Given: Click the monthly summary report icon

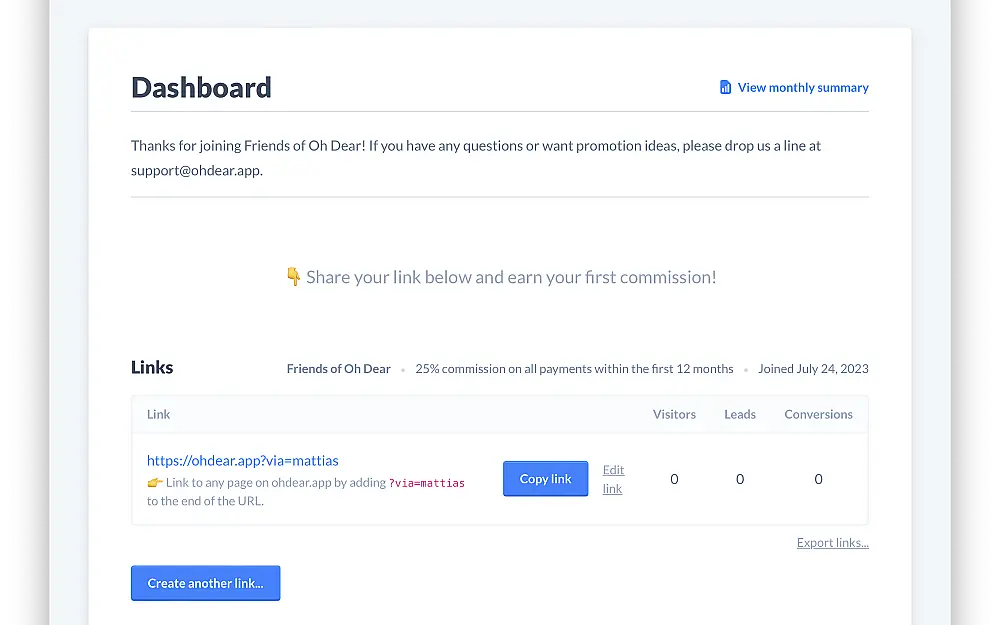Looking at the screenshot, I should coord(725,87).
